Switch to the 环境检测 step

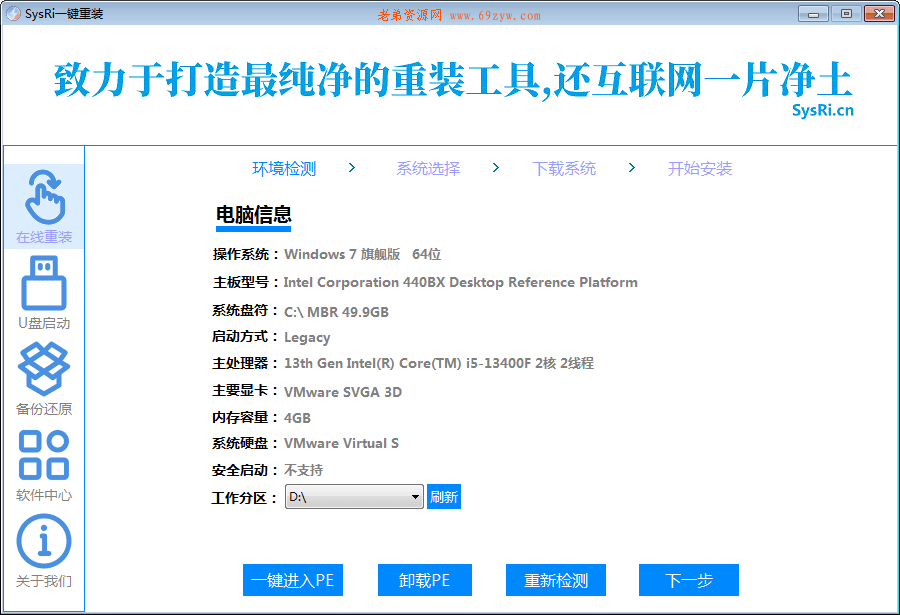(283, 168)
